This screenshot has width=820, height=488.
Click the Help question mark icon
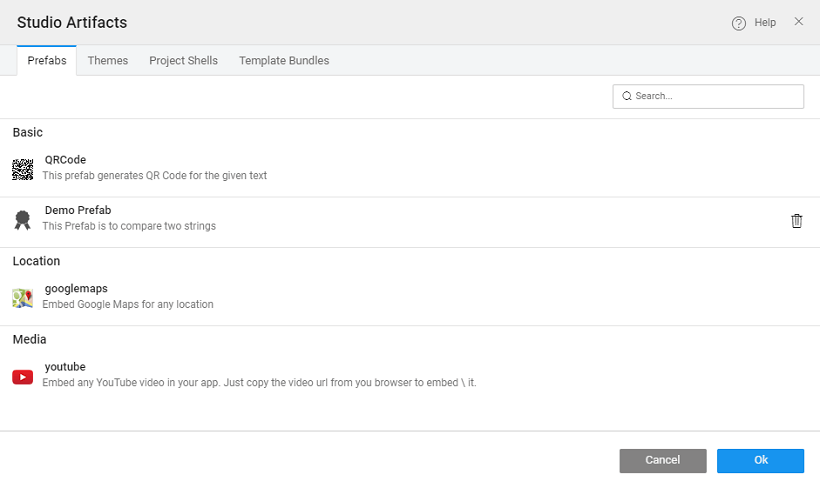coord(739,23)
